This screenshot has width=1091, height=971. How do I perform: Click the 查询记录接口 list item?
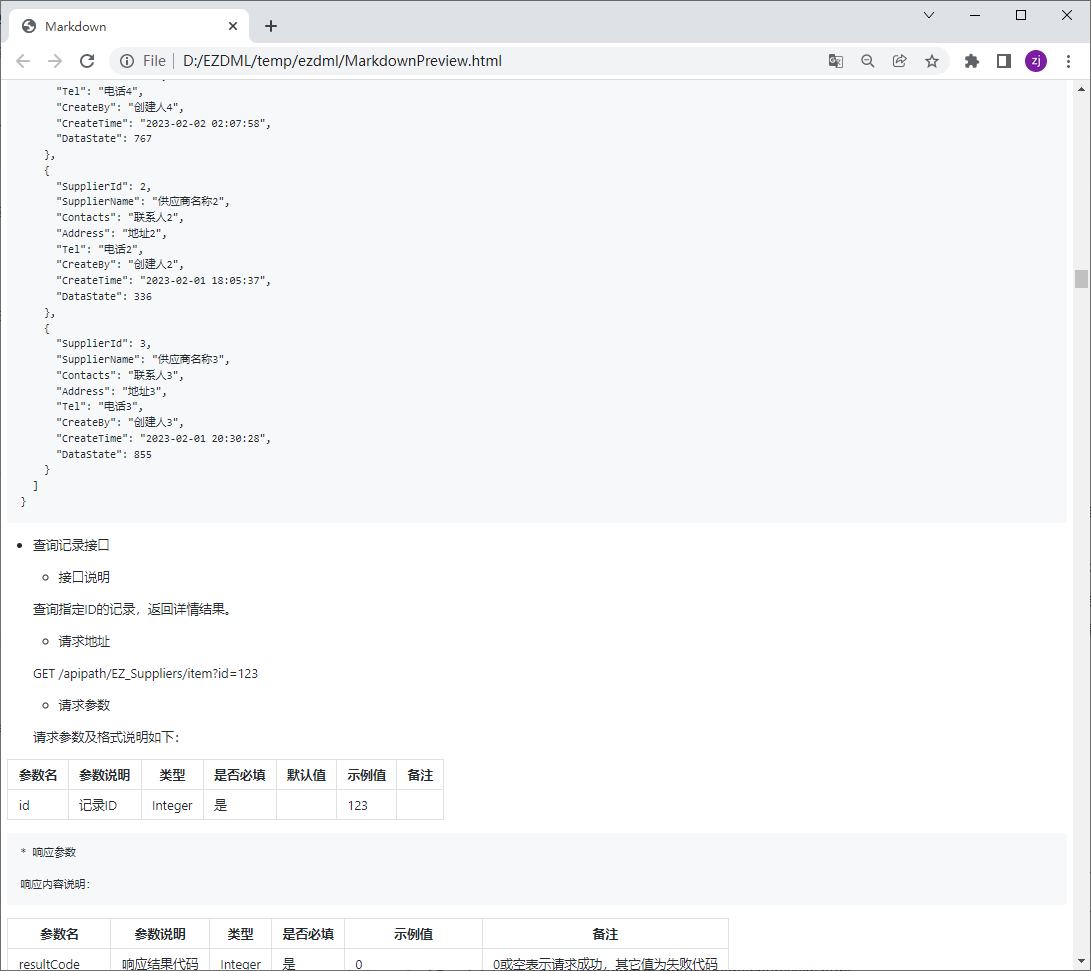point(71,545)
